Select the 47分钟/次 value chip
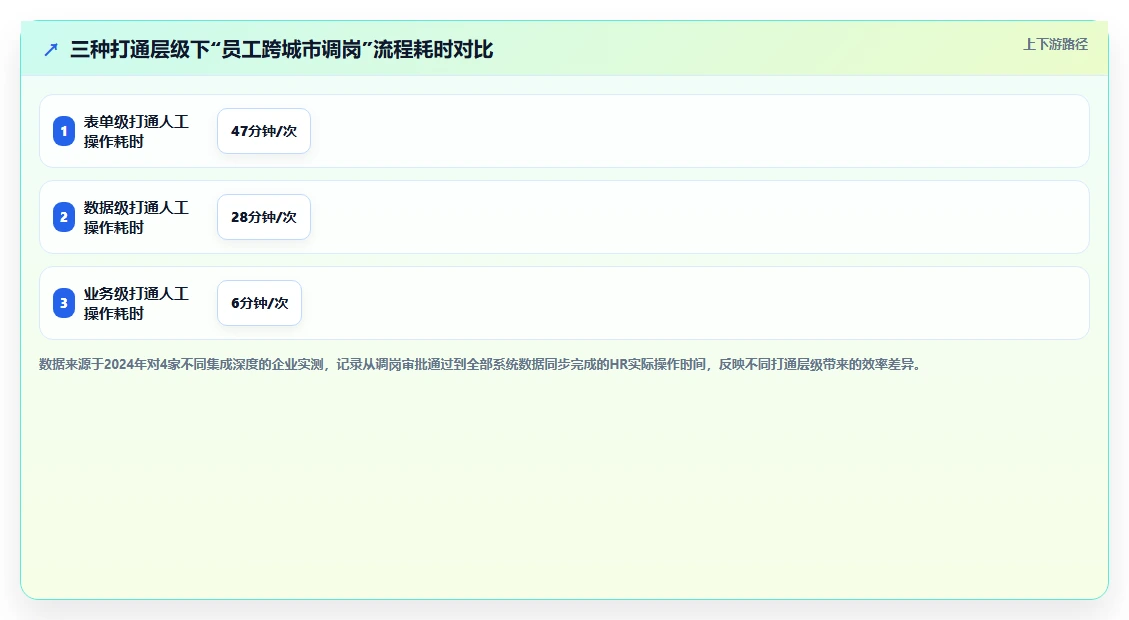 [x=264, y=131]
